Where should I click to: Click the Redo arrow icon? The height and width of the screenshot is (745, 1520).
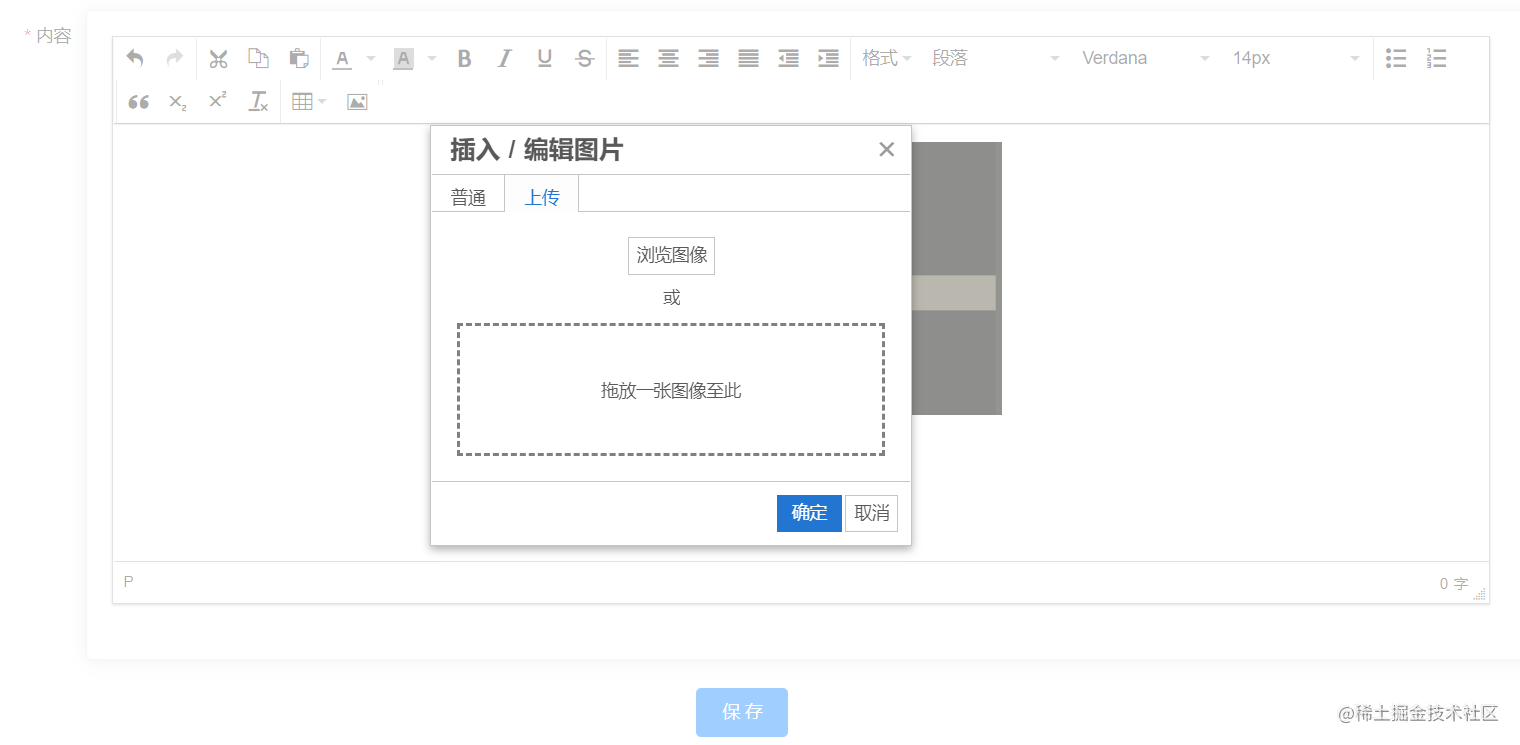[175, 58]
